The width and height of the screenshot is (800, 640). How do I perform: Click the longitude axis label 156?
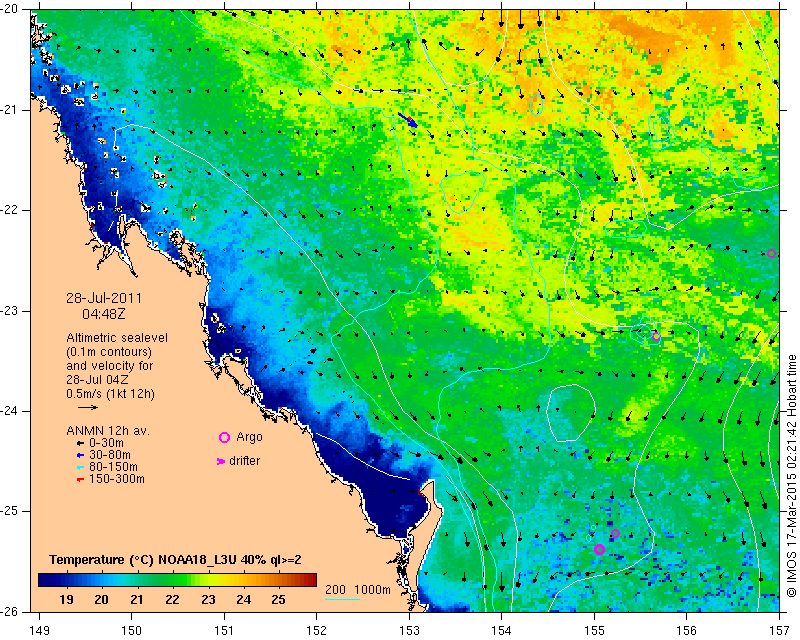(687, 631)
